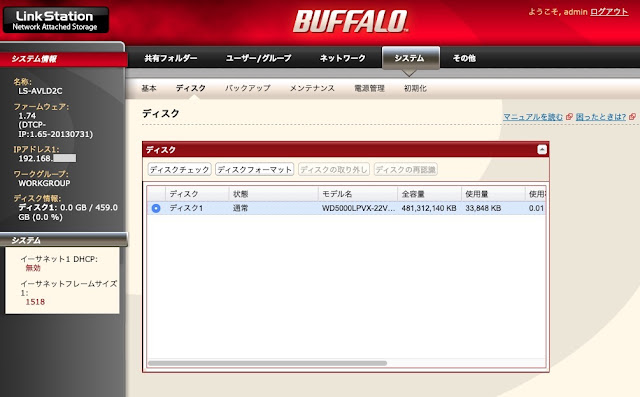
Task: Click the 1518 frame size value
Action: [x=35, y=302]
